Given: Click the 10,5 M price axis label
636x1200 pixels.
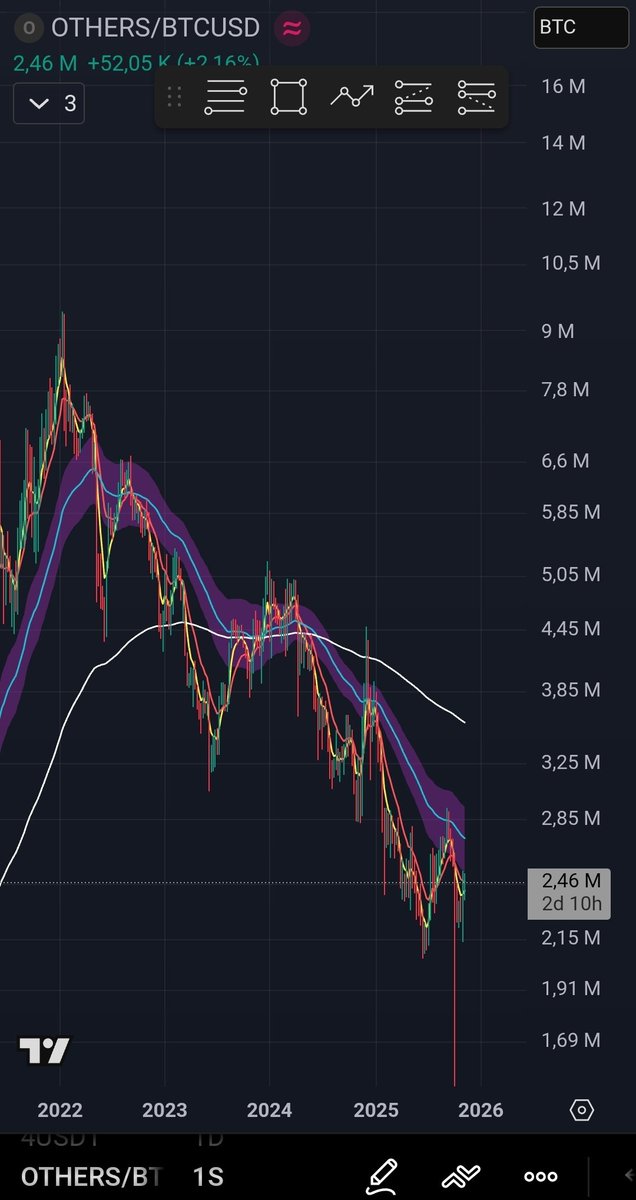Looking at the screenshot, I should click(x=571, y=263).
